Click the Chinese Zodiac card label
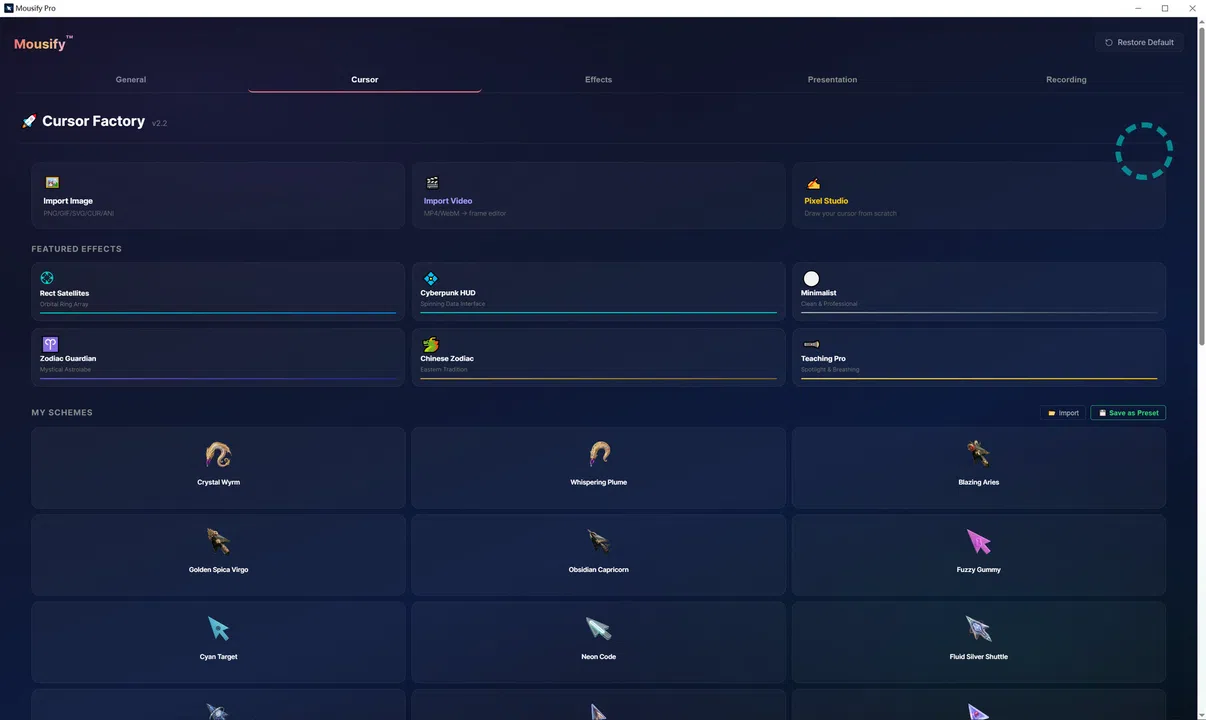The height and width of the screenshot is (720, 1206). 447,358
